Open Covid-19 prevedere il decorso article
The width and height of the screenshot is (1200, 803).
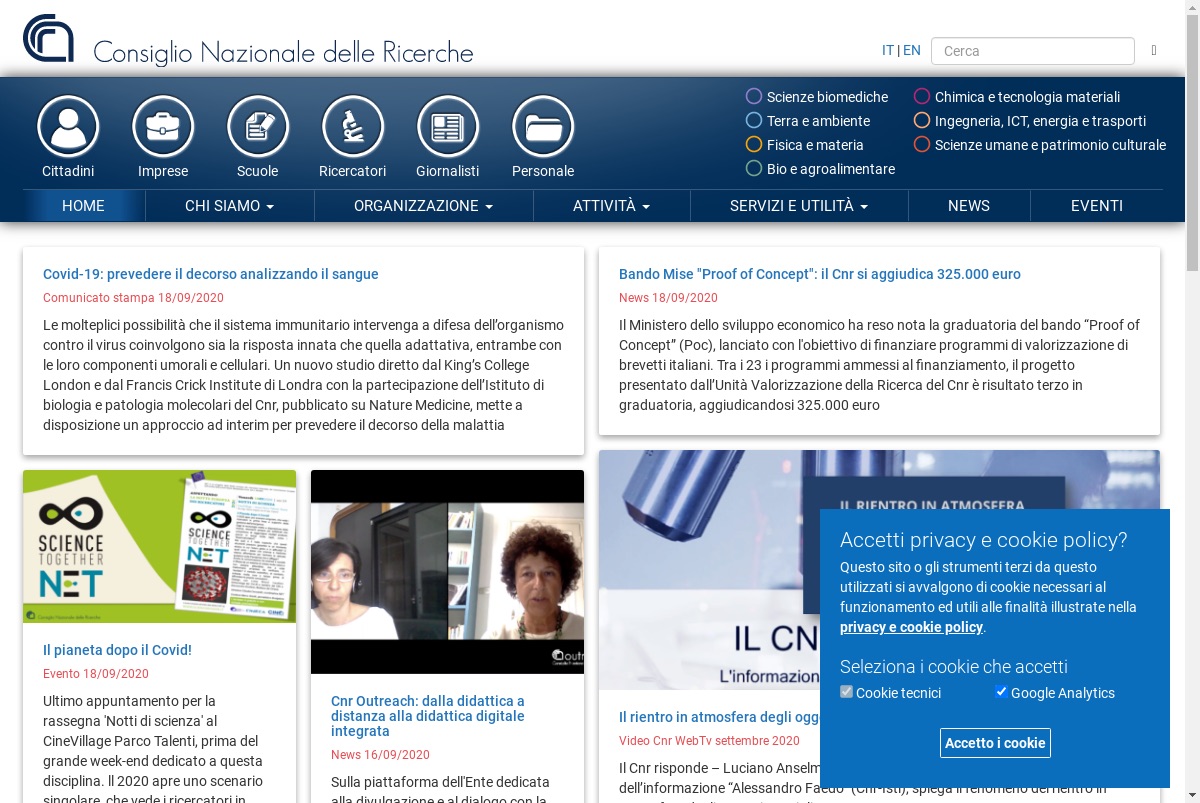point(211,274)
